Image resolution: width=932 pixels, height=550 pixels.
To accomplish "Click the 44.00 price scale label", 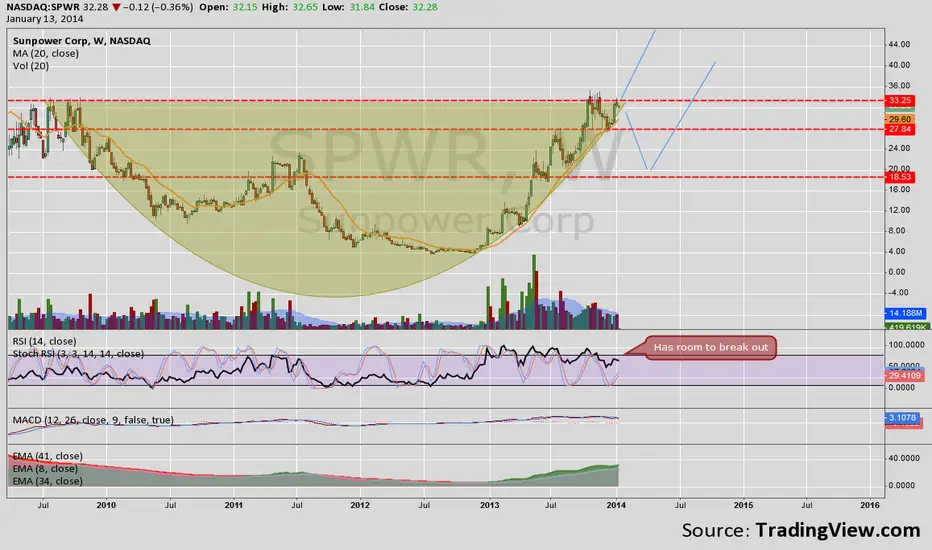I will click(x=899, y=45).
